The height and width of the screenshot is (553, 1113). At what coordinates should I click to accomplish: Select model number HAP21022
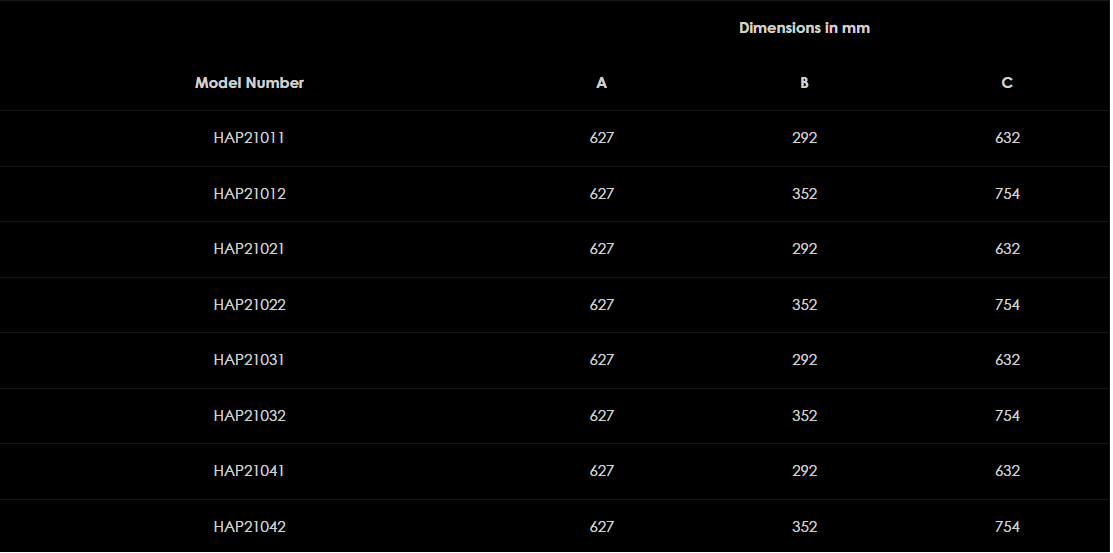pyautogui.click(x=249, y=305)
